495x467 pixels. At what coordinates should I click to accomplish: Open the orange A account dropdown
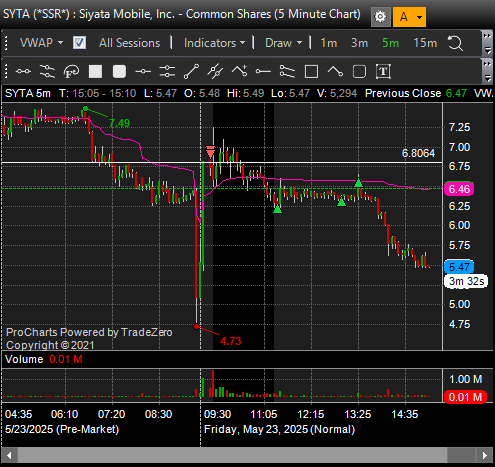click(x=409, y=16)
